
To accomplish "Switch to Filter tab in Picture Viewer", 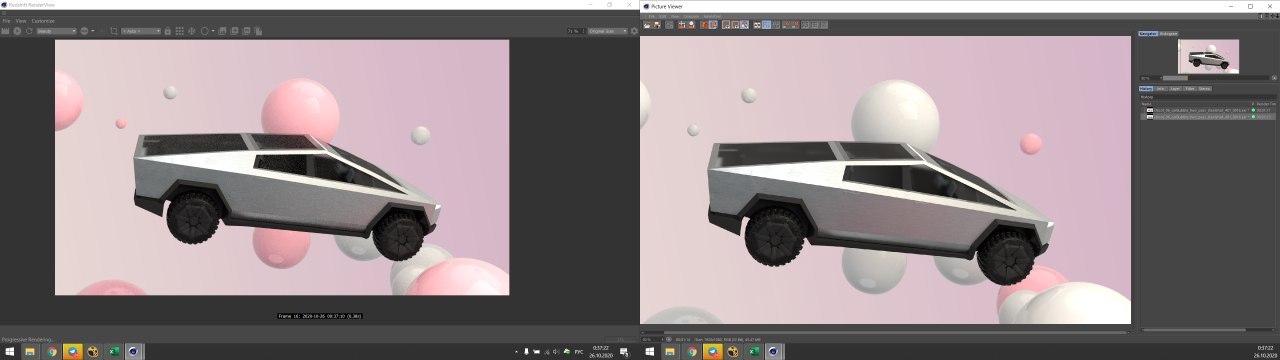I will tap(1189, 89).
